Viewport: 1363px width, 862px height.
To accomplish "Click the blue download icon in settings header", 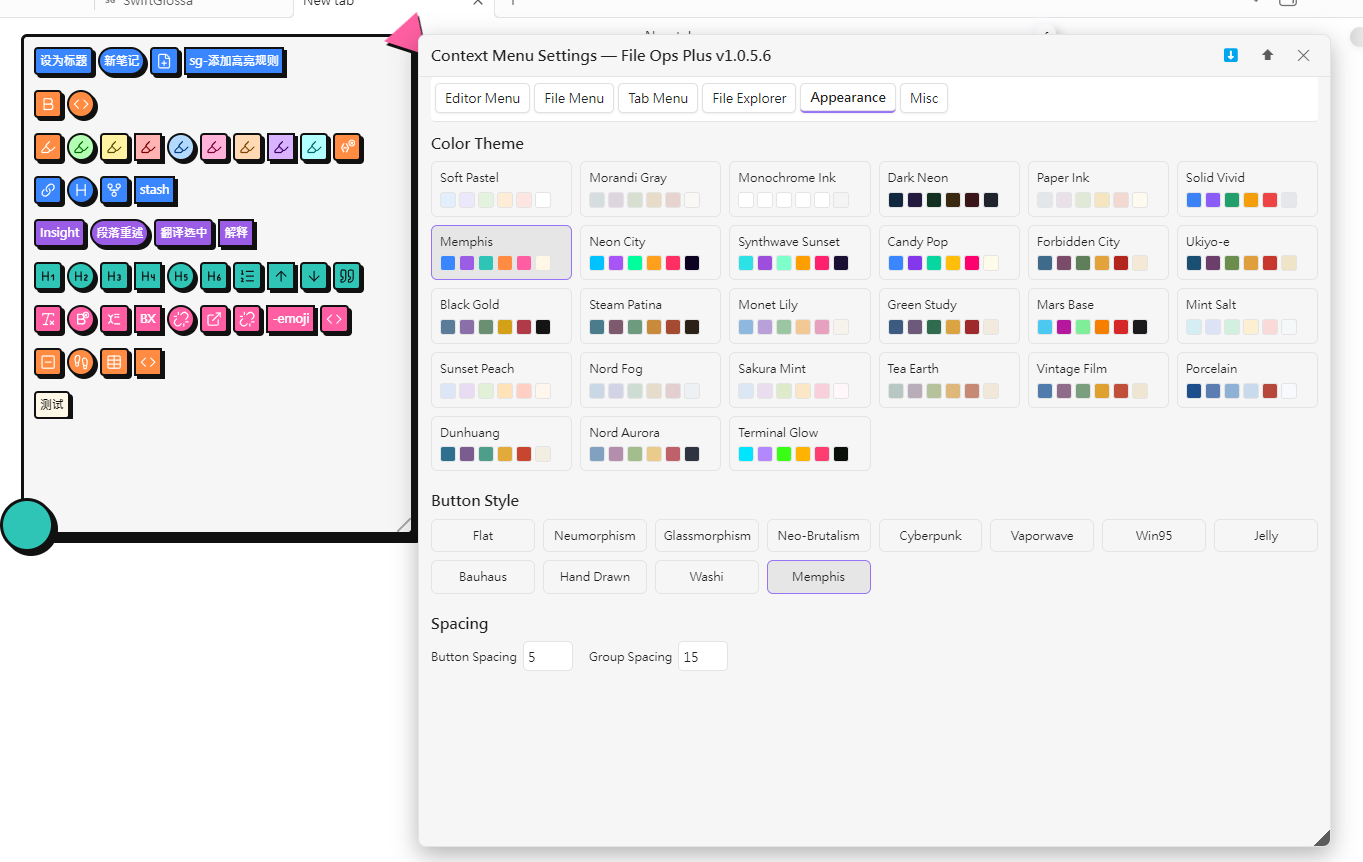I will [1231, 55].
